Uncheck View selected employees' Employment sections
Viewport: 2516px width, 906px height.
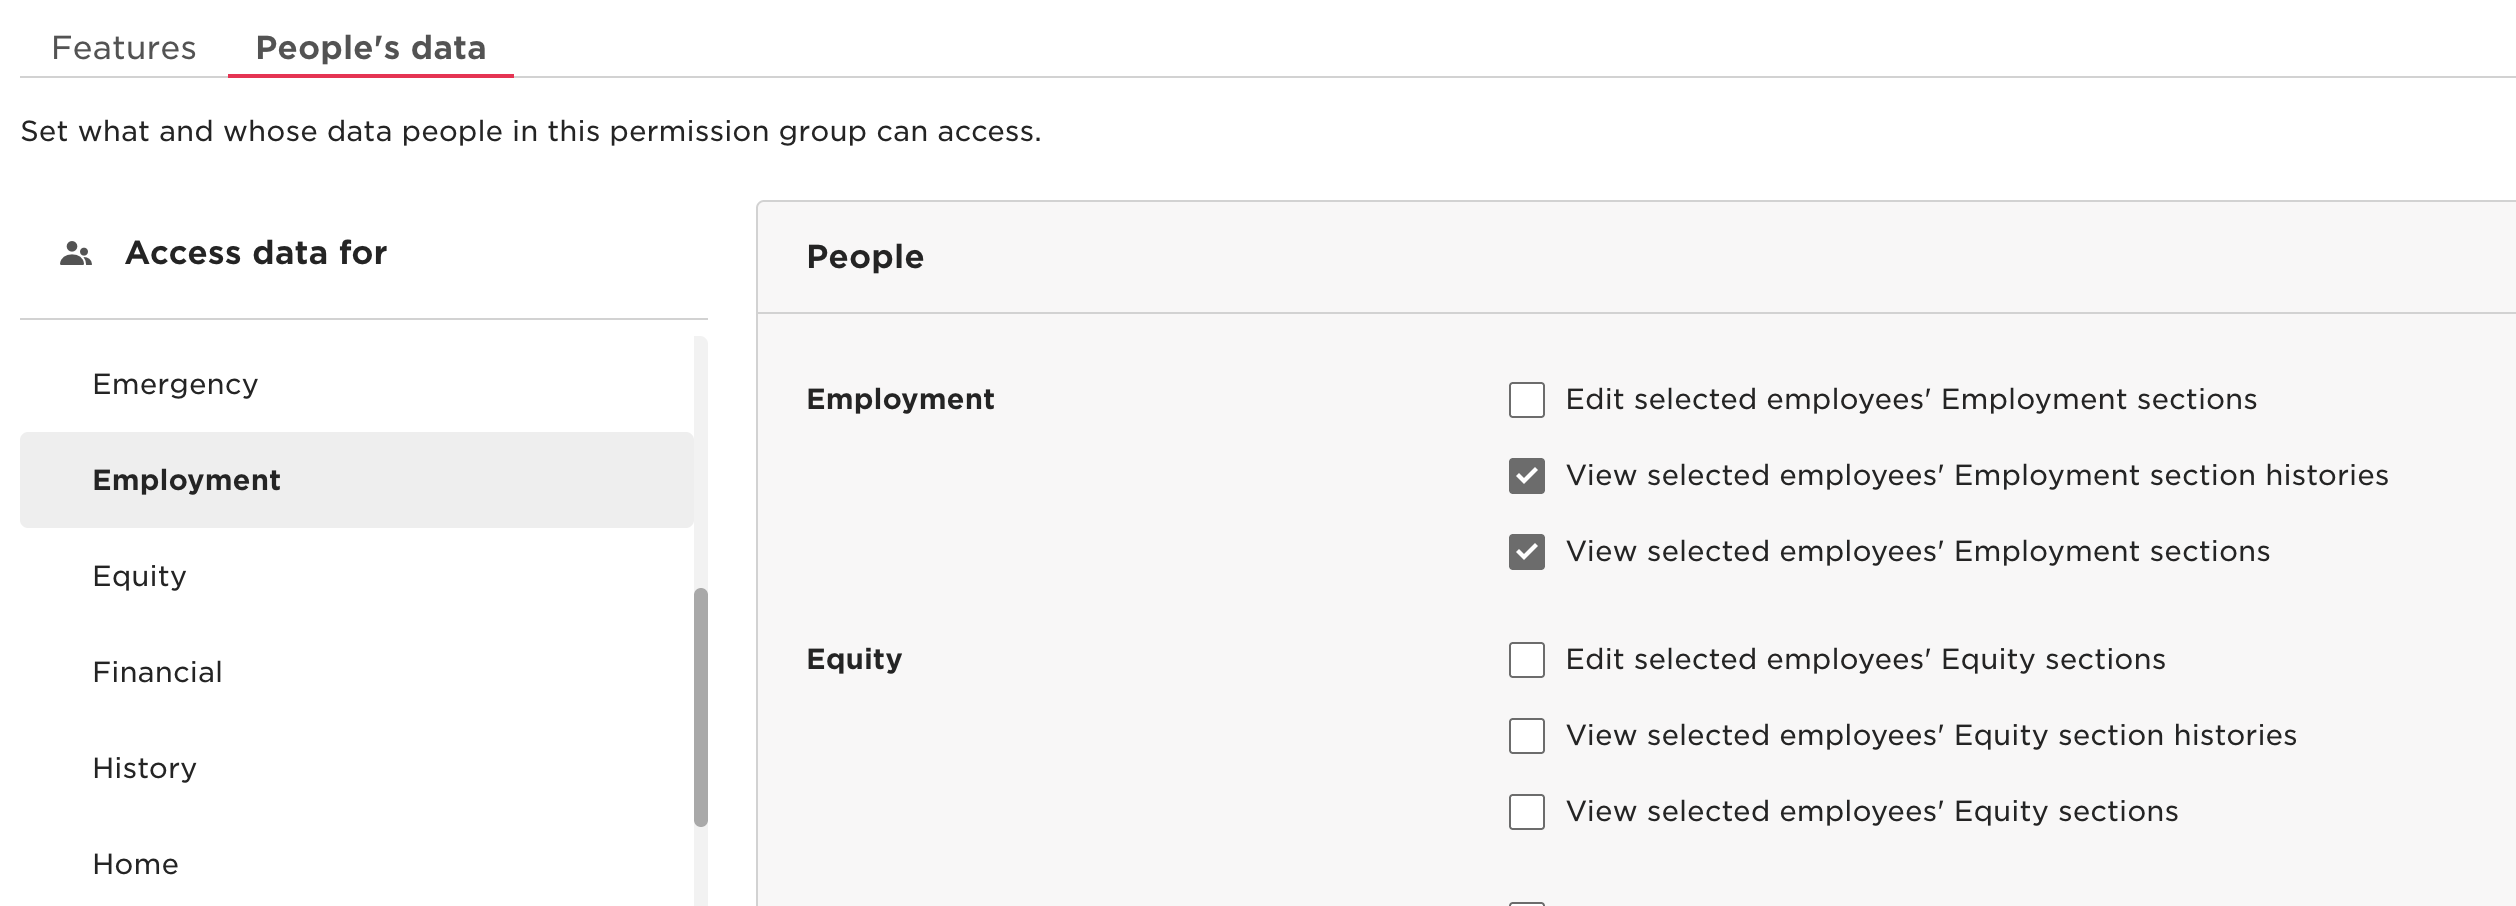(1526, 552)
